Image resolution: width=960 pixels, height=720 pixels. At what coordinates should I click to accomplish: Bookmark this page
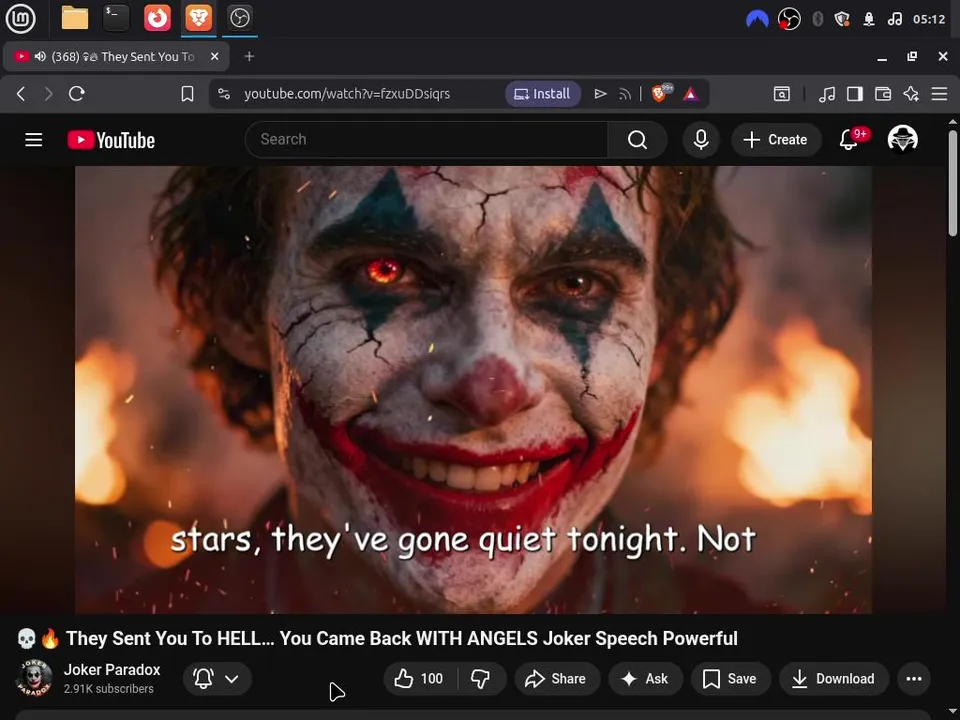(x=187, y=94)
